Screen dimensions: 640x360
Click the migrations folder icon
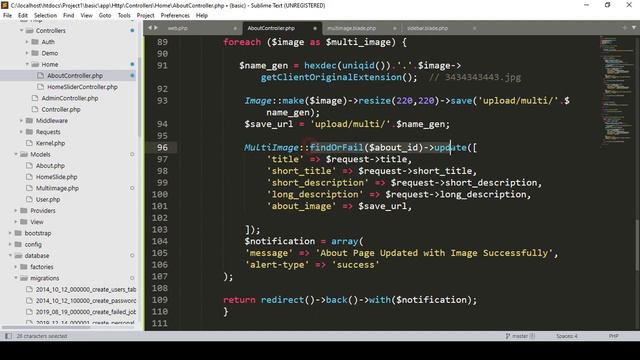coord(24,278)
